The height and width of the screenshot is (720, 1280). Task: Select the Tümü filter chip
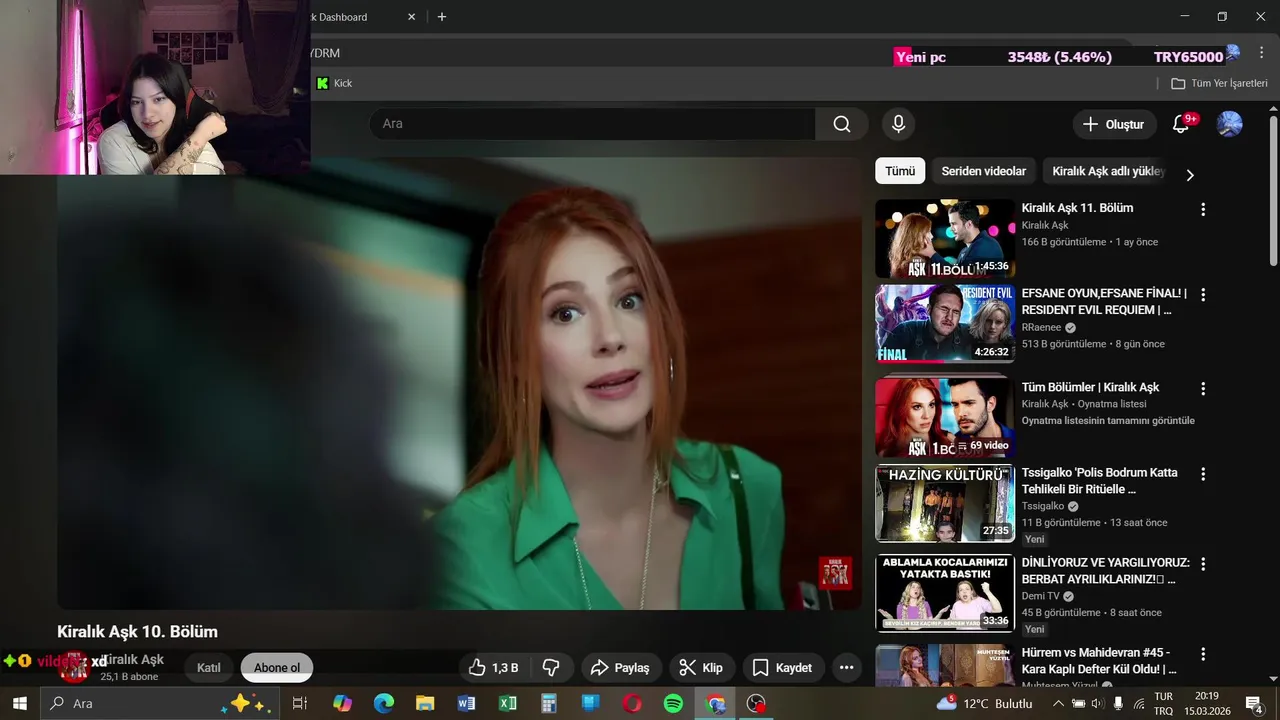(900, 171)
